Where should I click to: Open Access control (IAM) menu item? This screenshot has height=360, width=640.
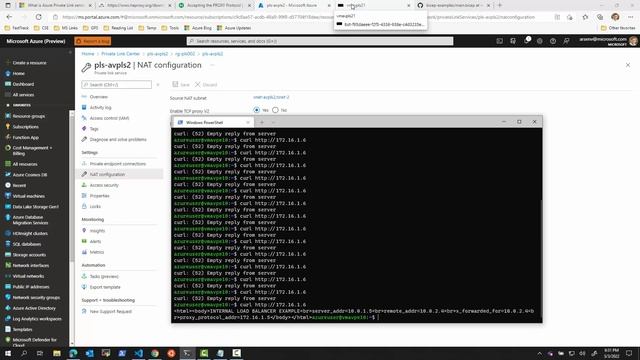(x=109, y=118)
